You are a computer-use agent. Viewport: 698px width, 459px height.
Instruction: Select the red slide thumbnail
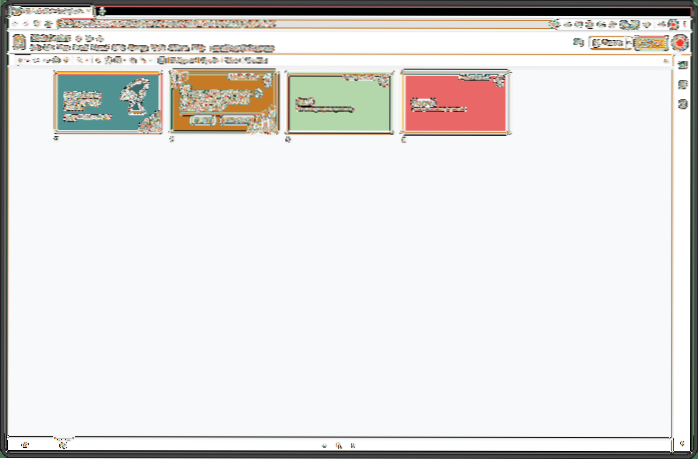click(x=455, y=102)
